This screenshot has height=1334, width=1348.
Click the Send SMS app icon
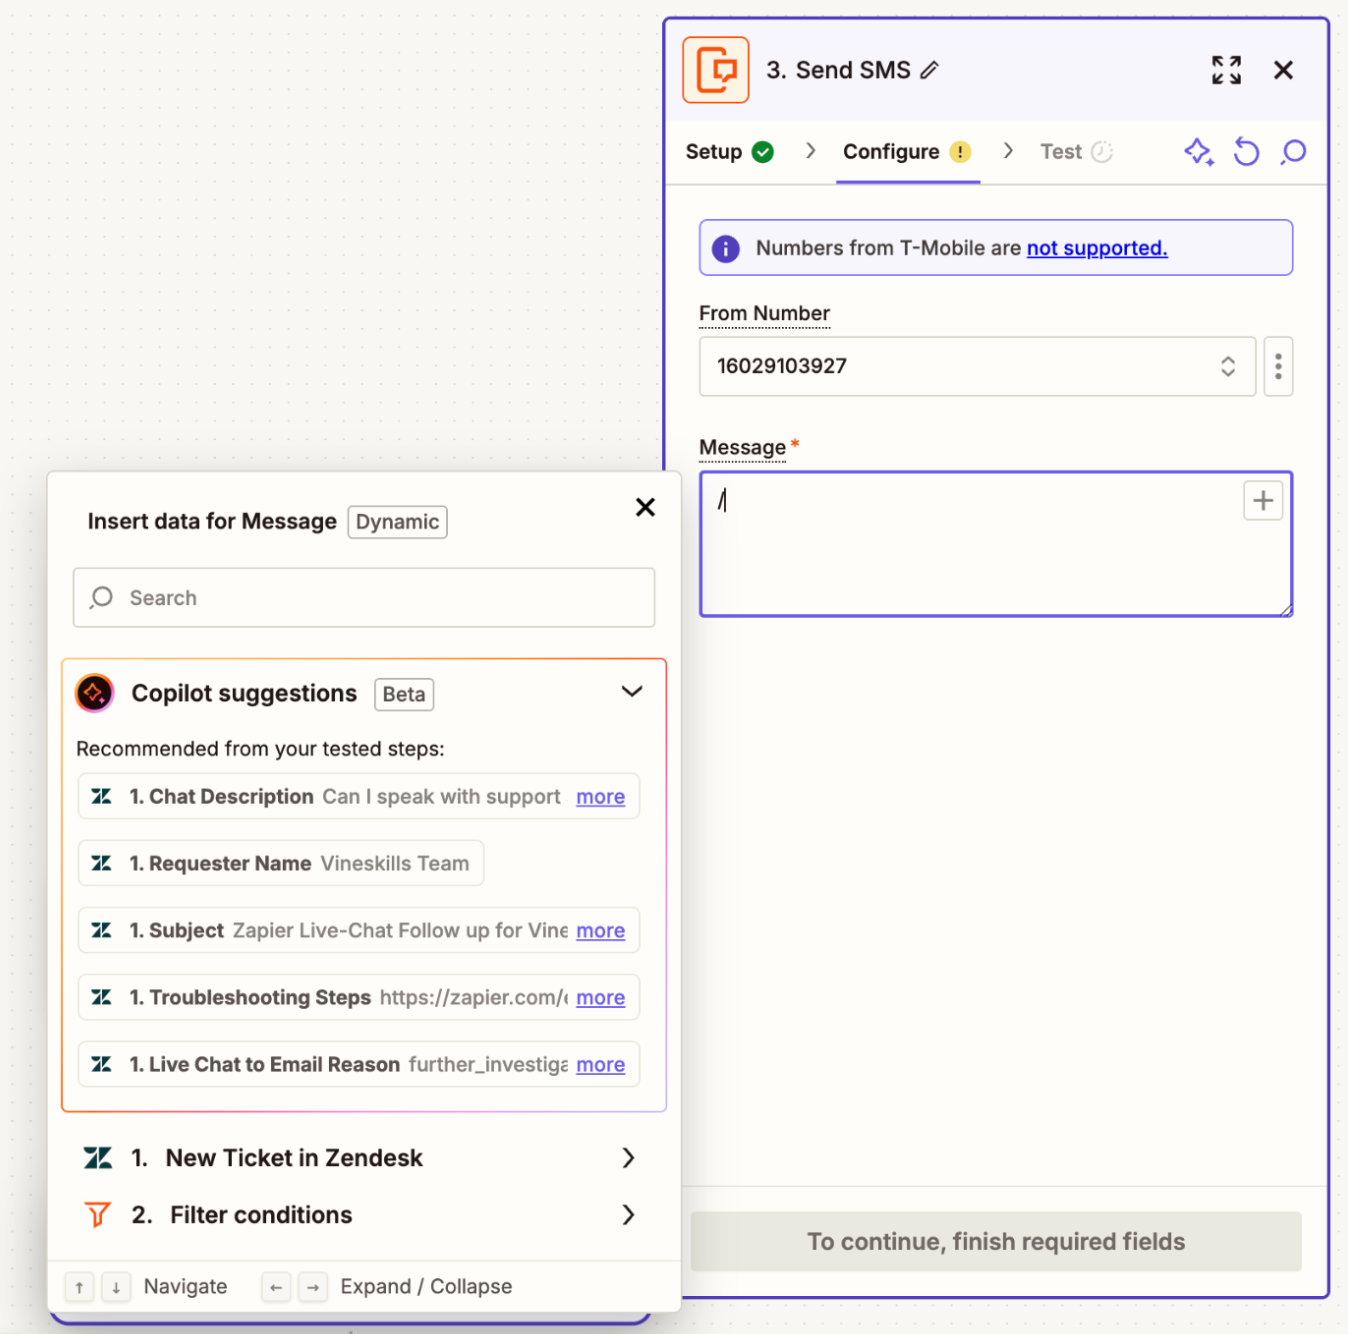[x=716, y=70]
